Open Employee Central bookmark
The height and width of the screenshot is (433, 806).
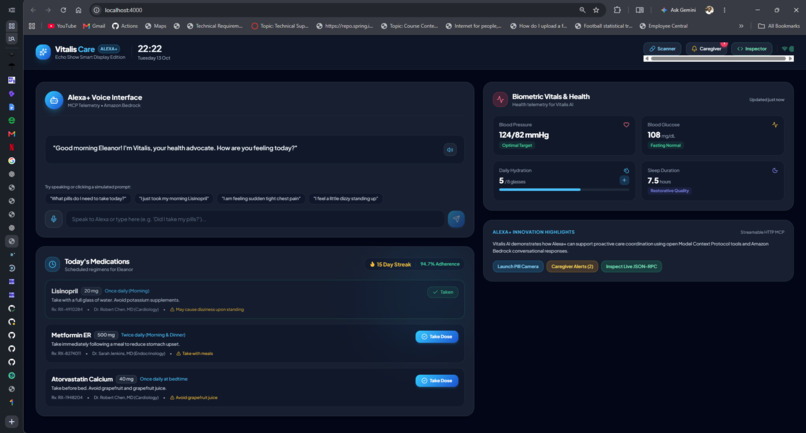point(664,26)
